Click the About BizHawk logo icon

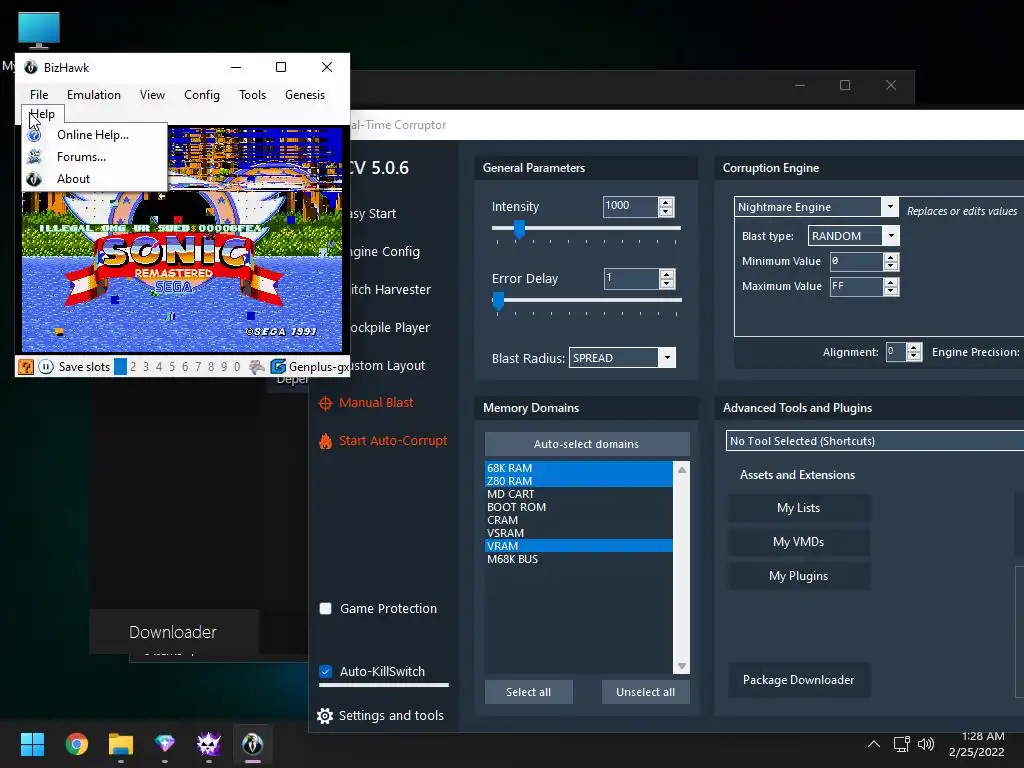34,179
